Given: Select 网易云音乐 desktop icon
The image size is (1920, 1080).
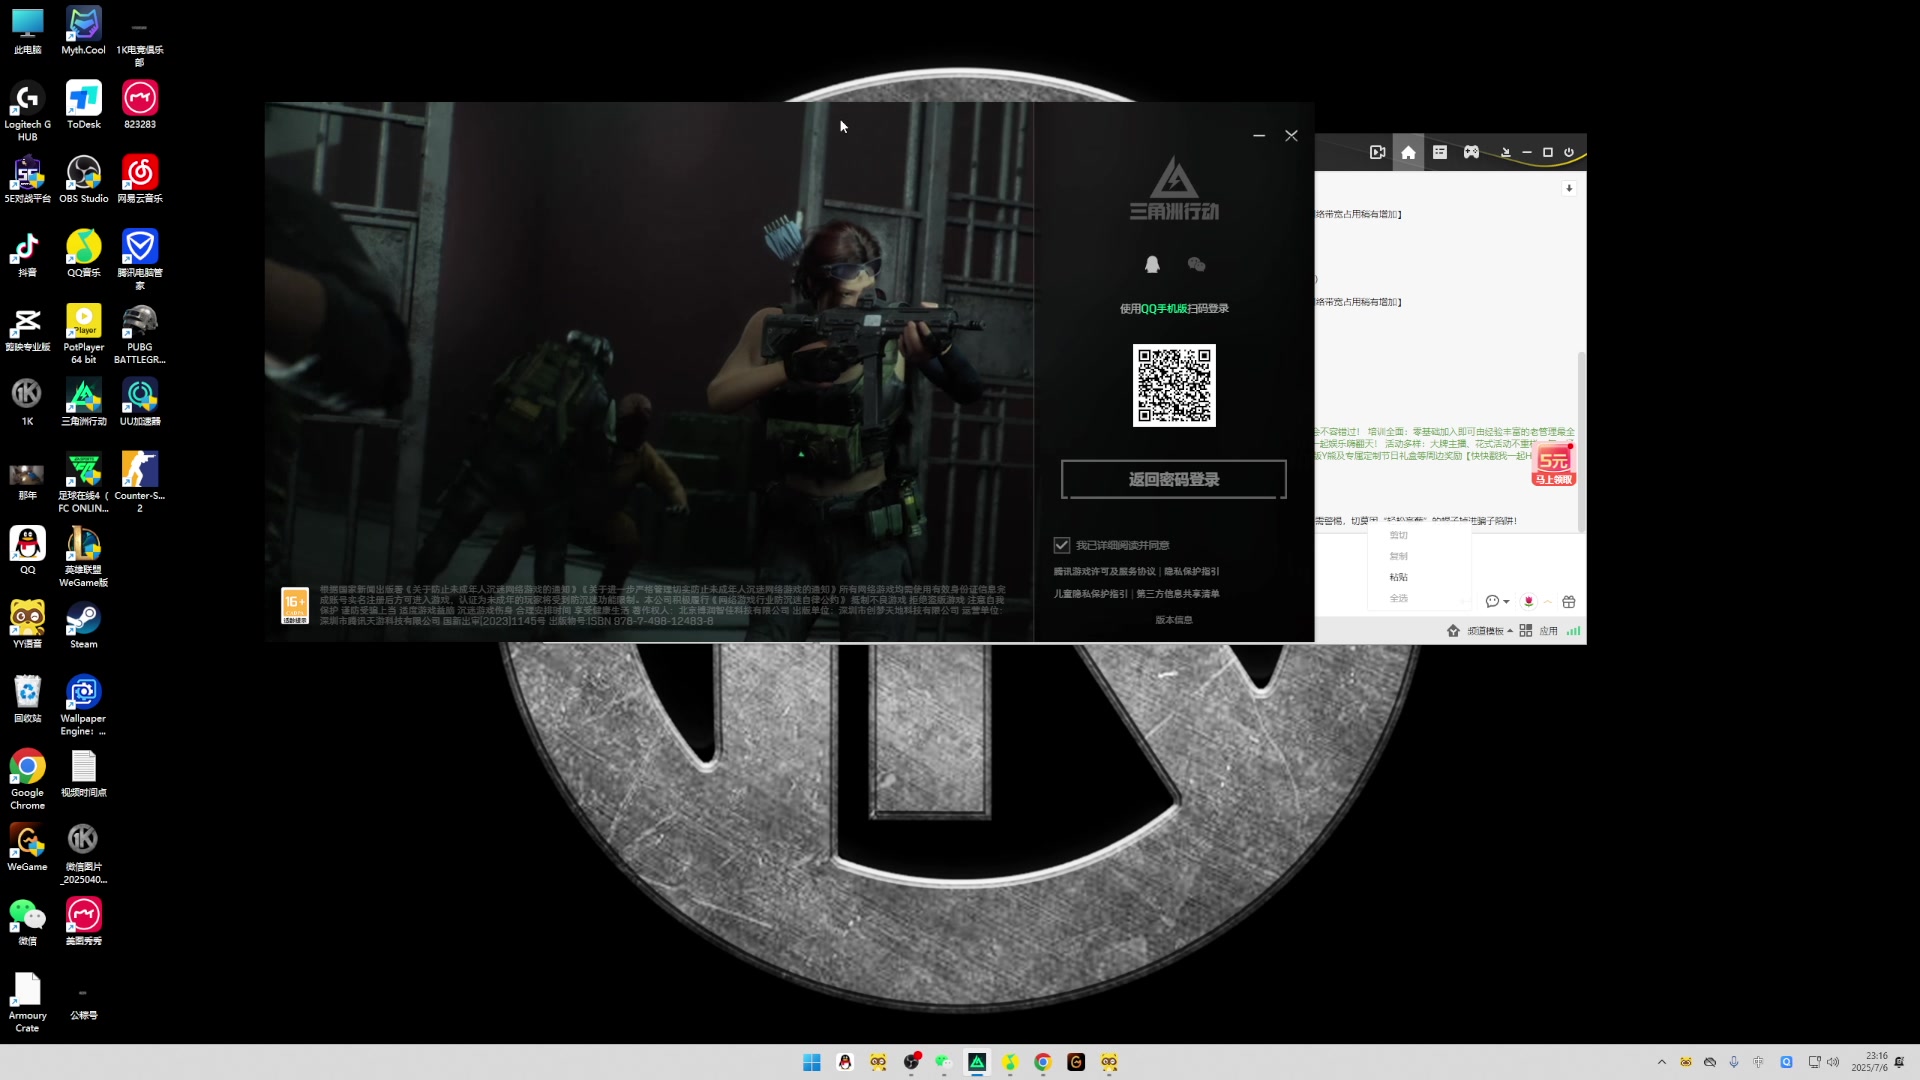Looking at the screenshot, I should [x=140, y=179].
